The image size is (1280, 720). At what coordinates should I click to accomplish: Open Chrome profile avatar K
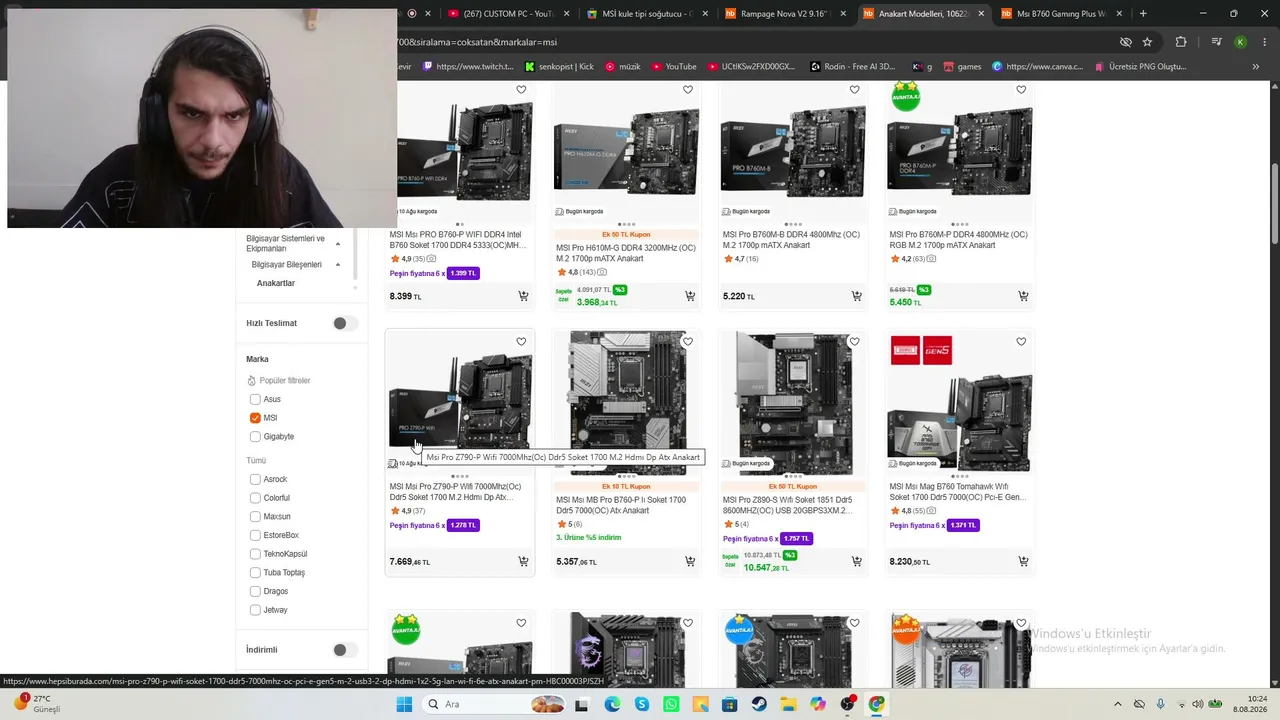(1241, 42)
